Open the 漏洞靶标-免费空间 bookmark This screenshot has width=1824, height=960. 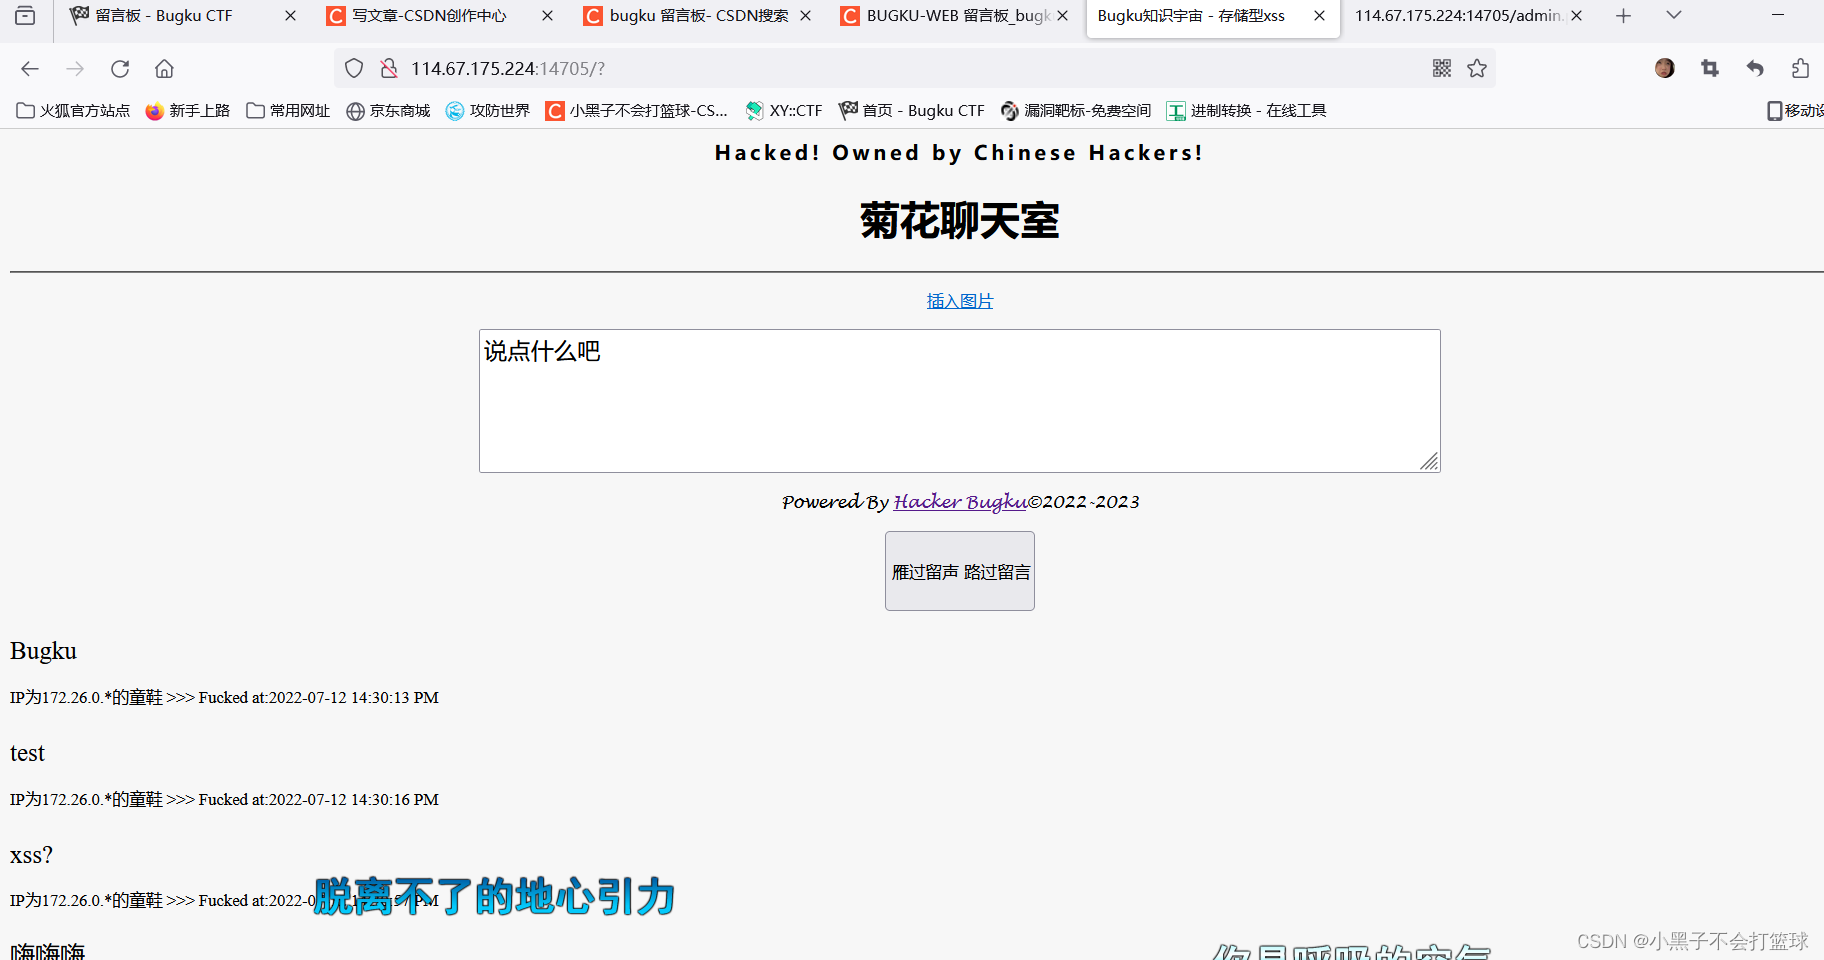point(1076,111)
